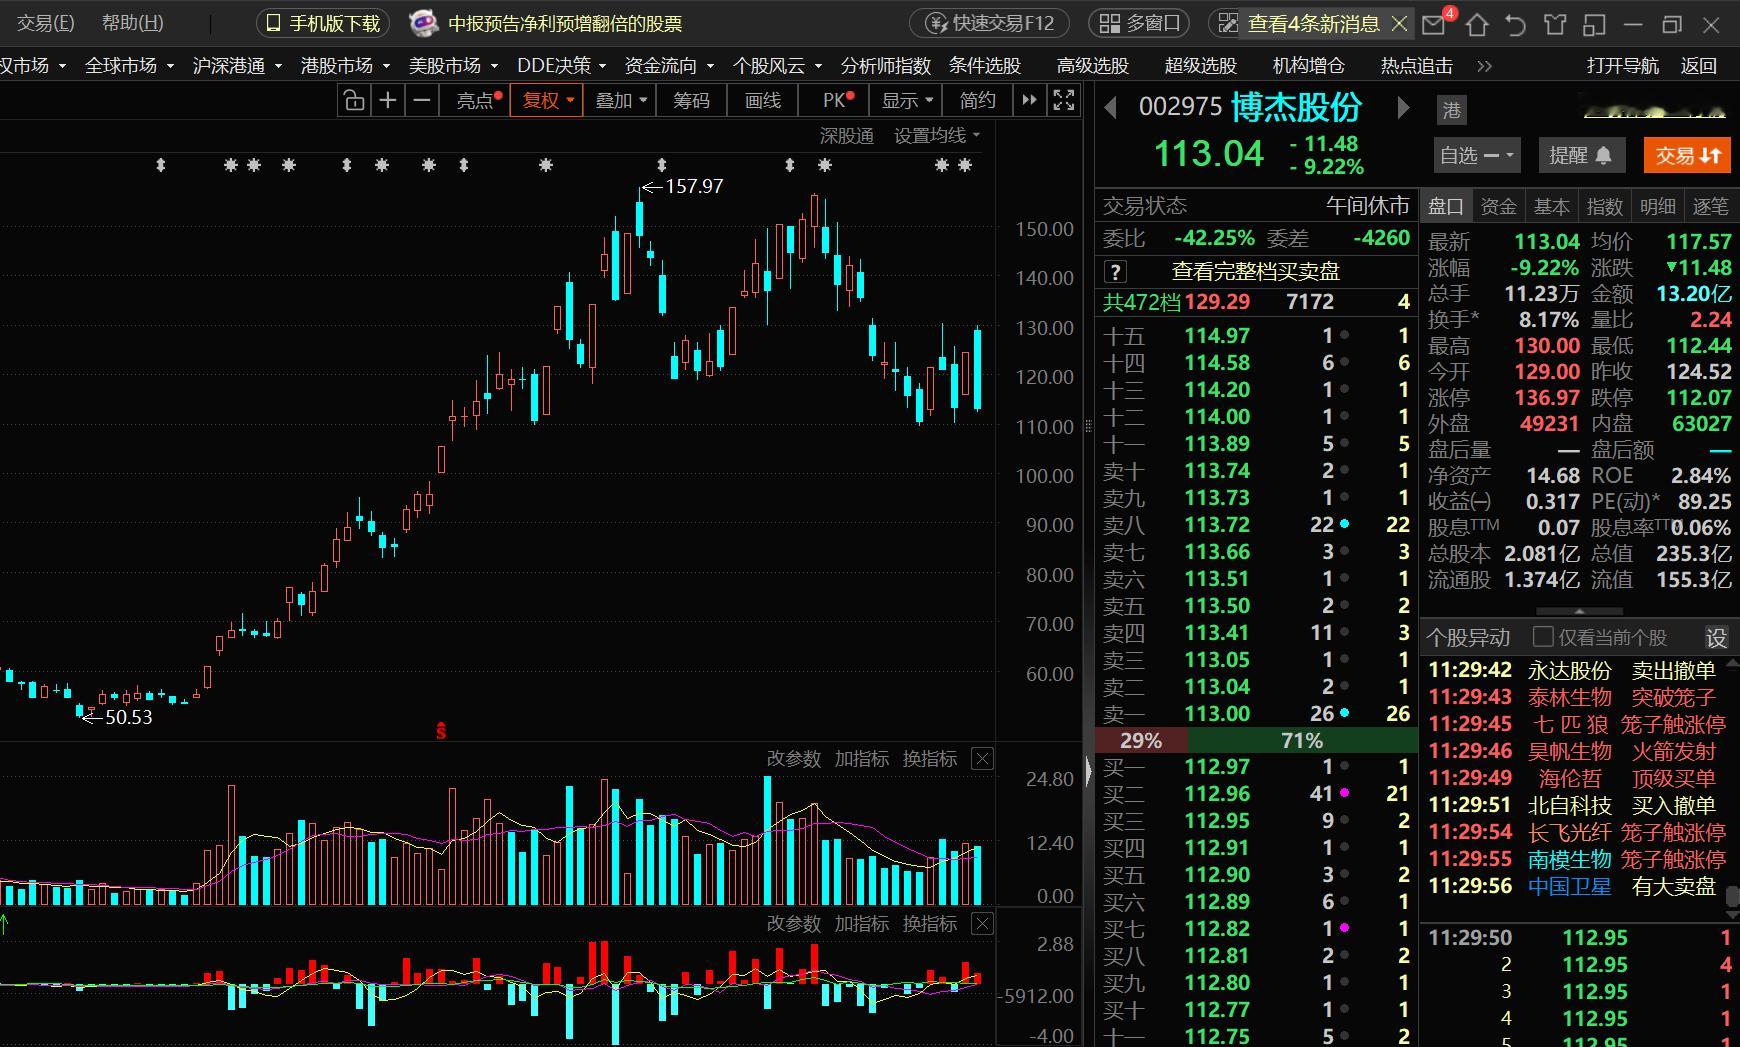This screenshot has width=1740, height=1047.
Task: Open the mail envelope notifications icon
Action: tap(1435, 24)
